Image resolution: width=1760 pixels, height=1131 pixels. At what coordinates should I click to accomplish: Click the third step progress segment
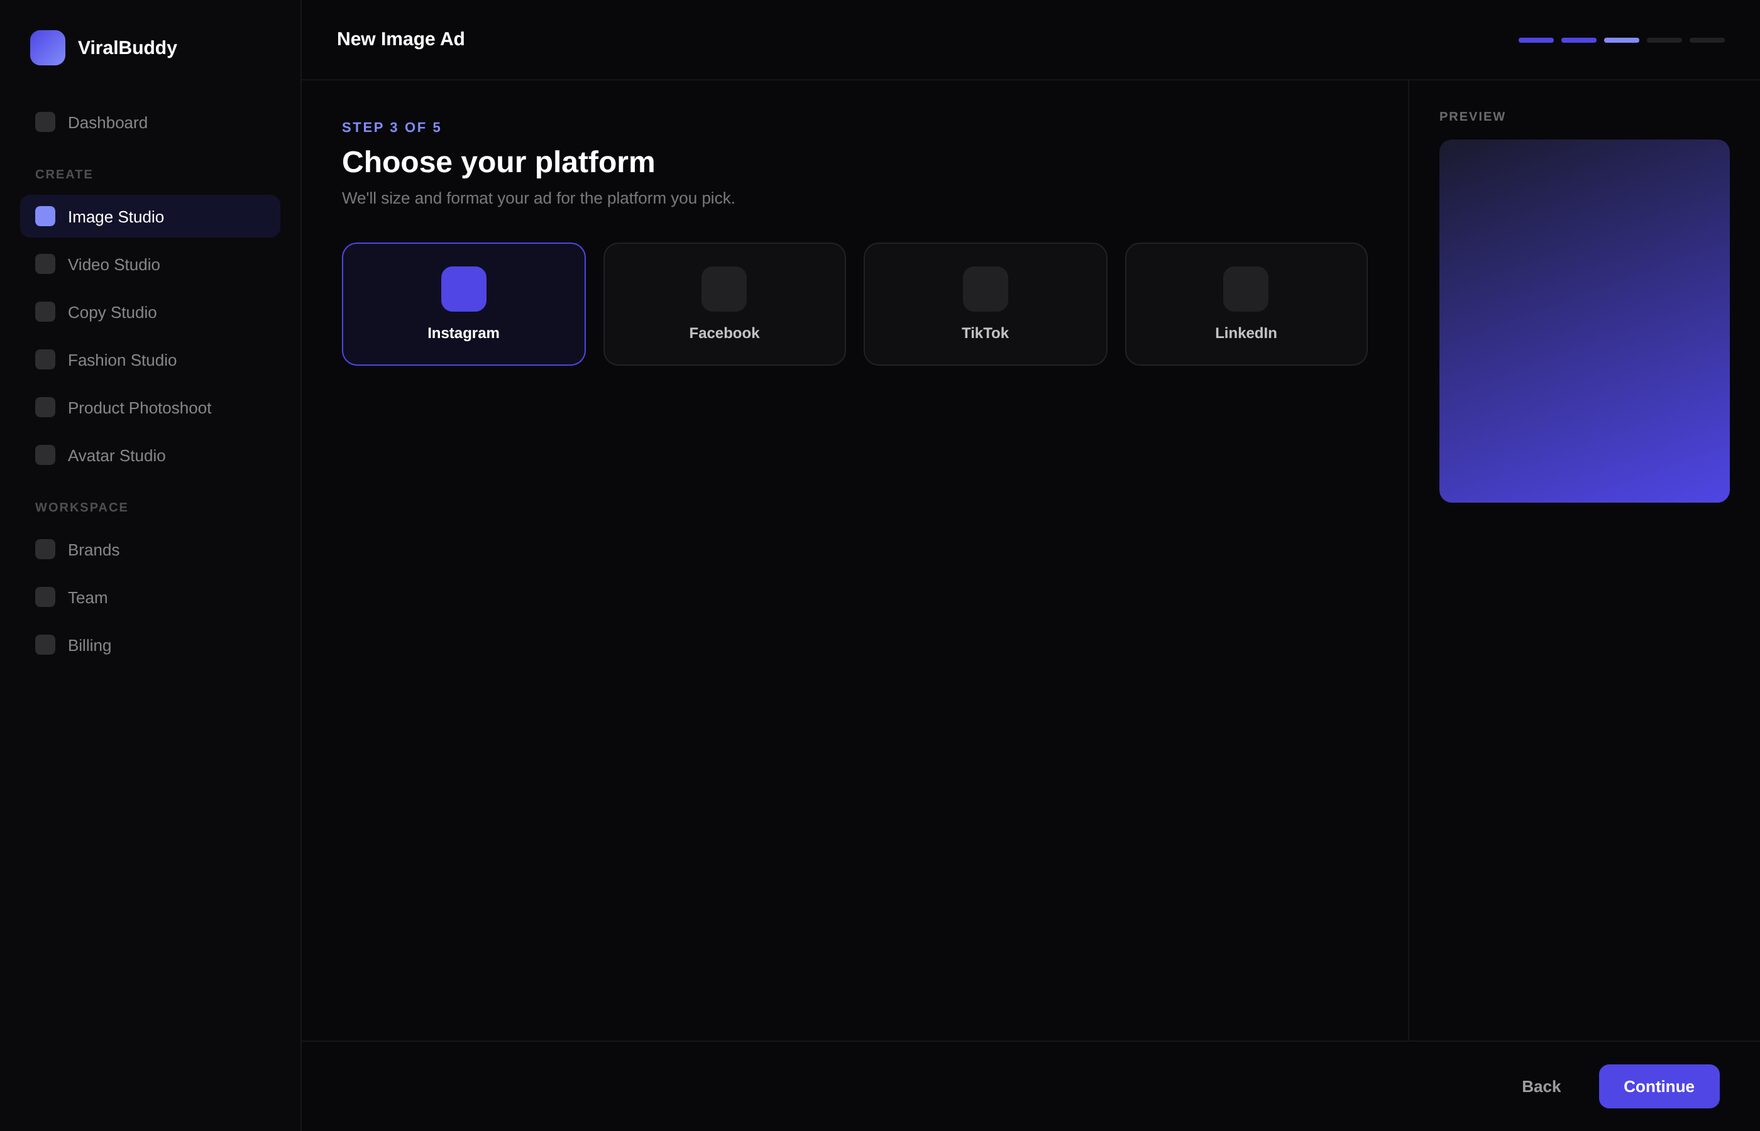1621,40
